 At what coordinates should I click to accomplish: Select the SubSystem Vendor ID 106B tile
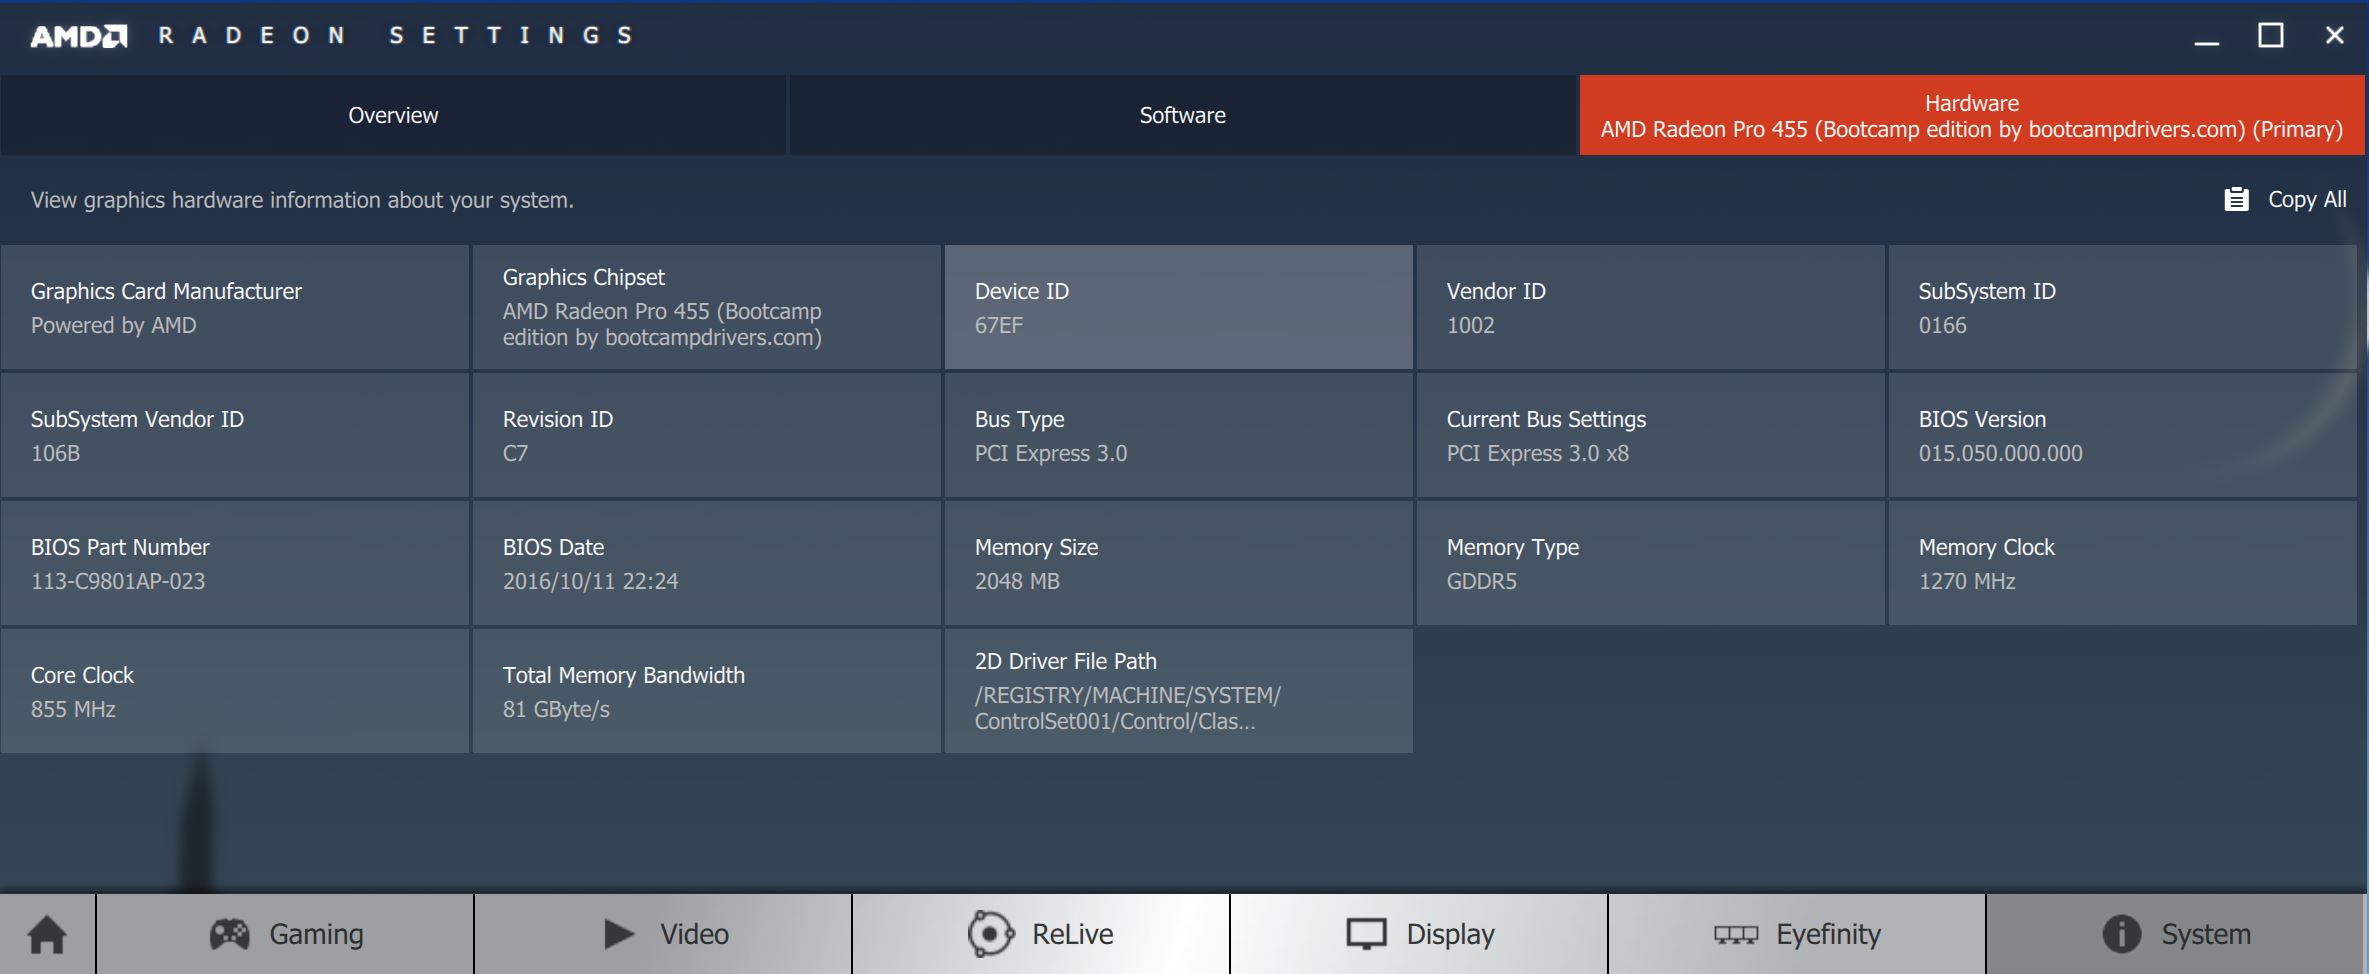pyautogui.click(x=235, y=436)
